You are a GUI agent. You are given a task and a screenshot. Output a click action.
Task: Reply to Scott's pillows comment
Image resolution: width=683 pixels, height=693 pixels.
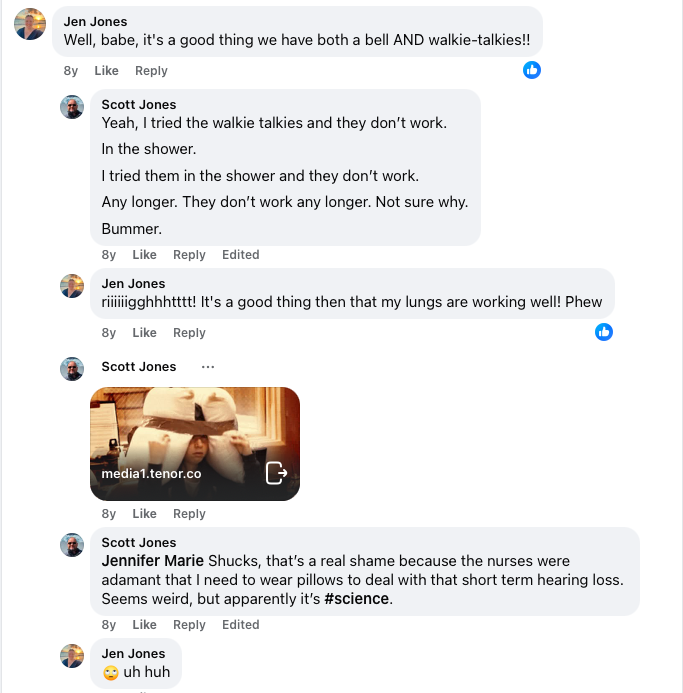[x=189, y=625]
